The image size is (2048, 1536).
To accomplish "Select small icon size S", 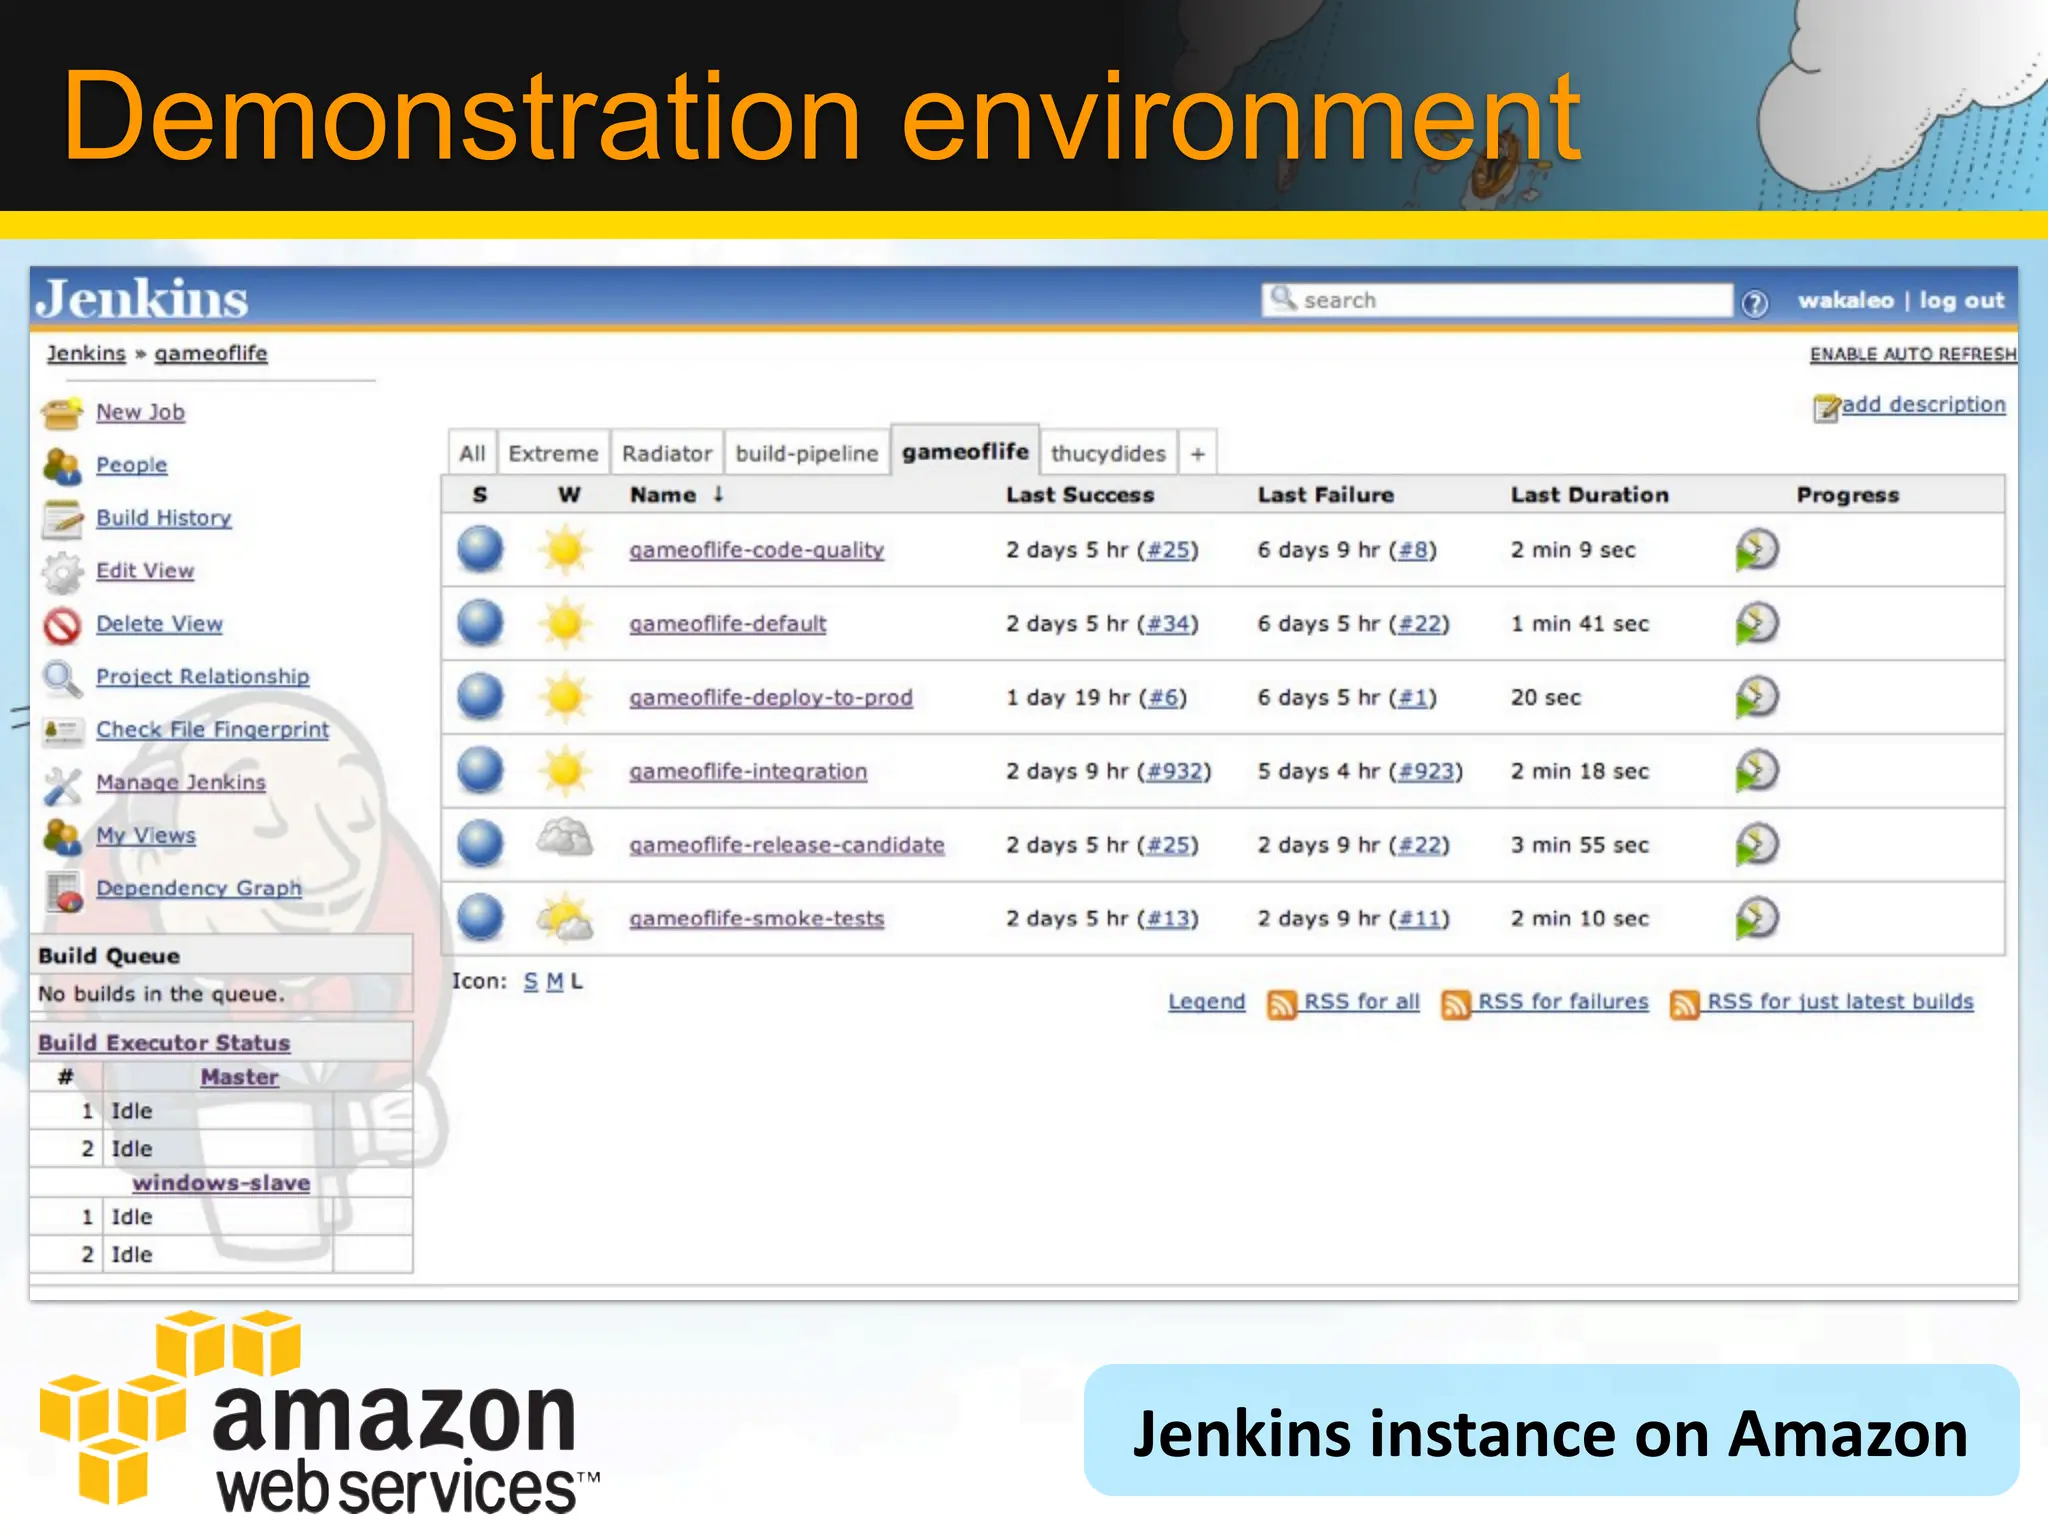I will (531, 982).
